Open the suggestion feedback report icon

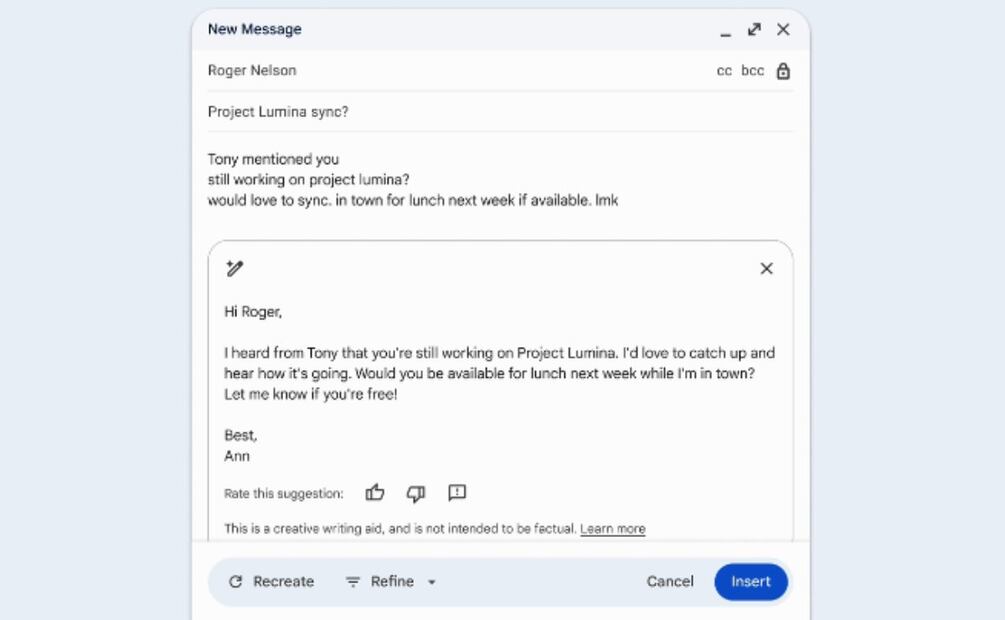[457, 493]
